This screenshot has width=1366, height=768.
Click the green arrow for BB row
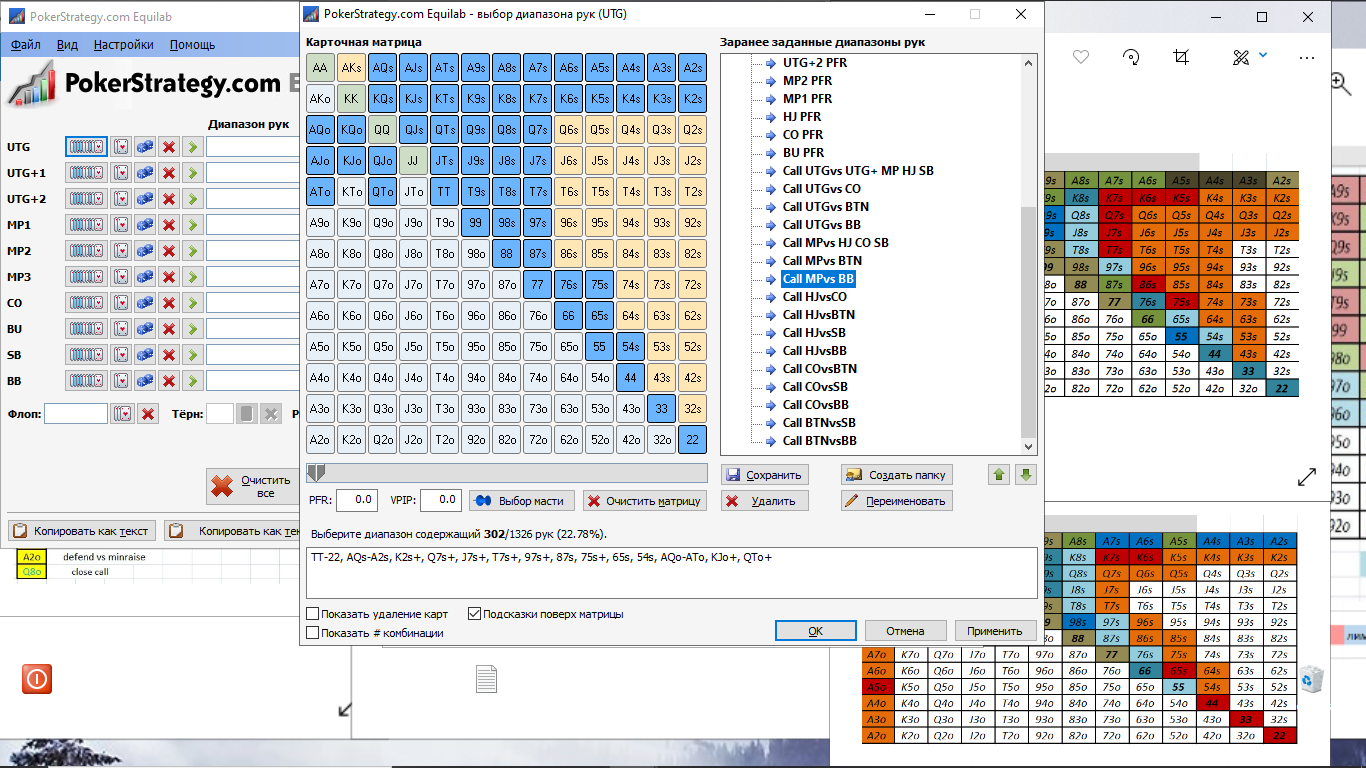pos(193,381)
